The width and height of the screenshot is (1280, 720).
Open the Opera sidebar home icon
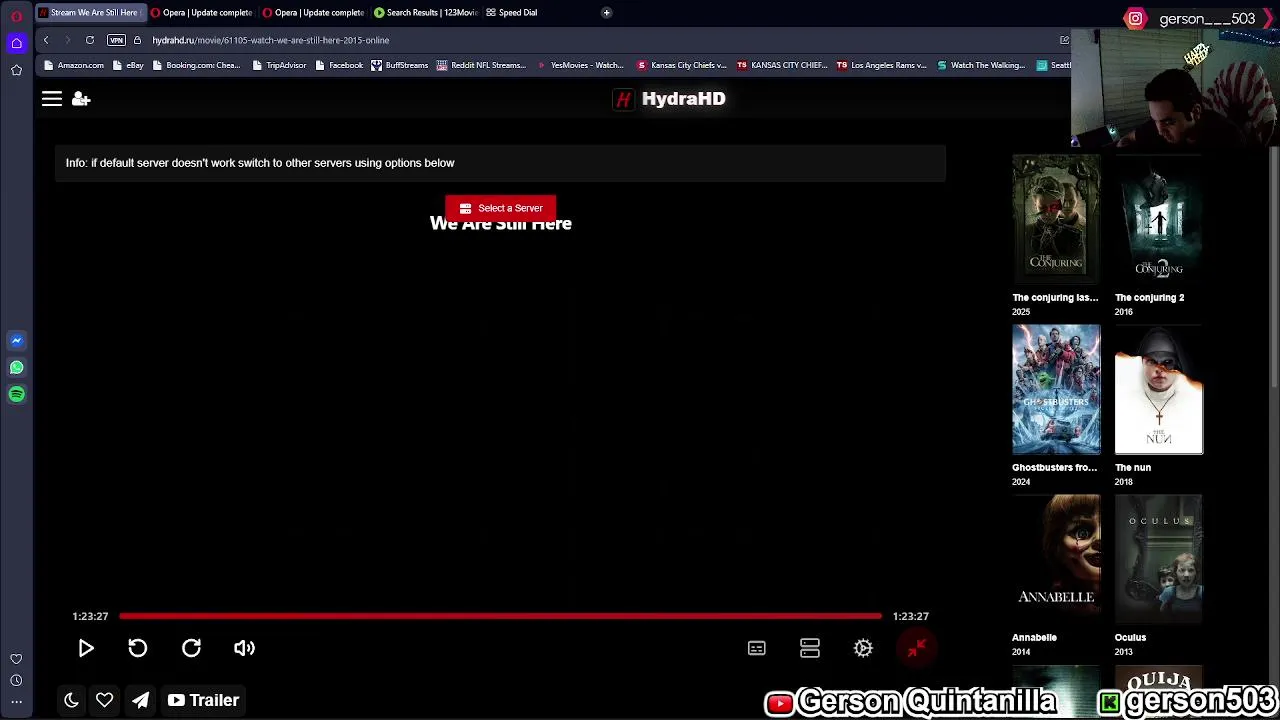click(17, 43)
